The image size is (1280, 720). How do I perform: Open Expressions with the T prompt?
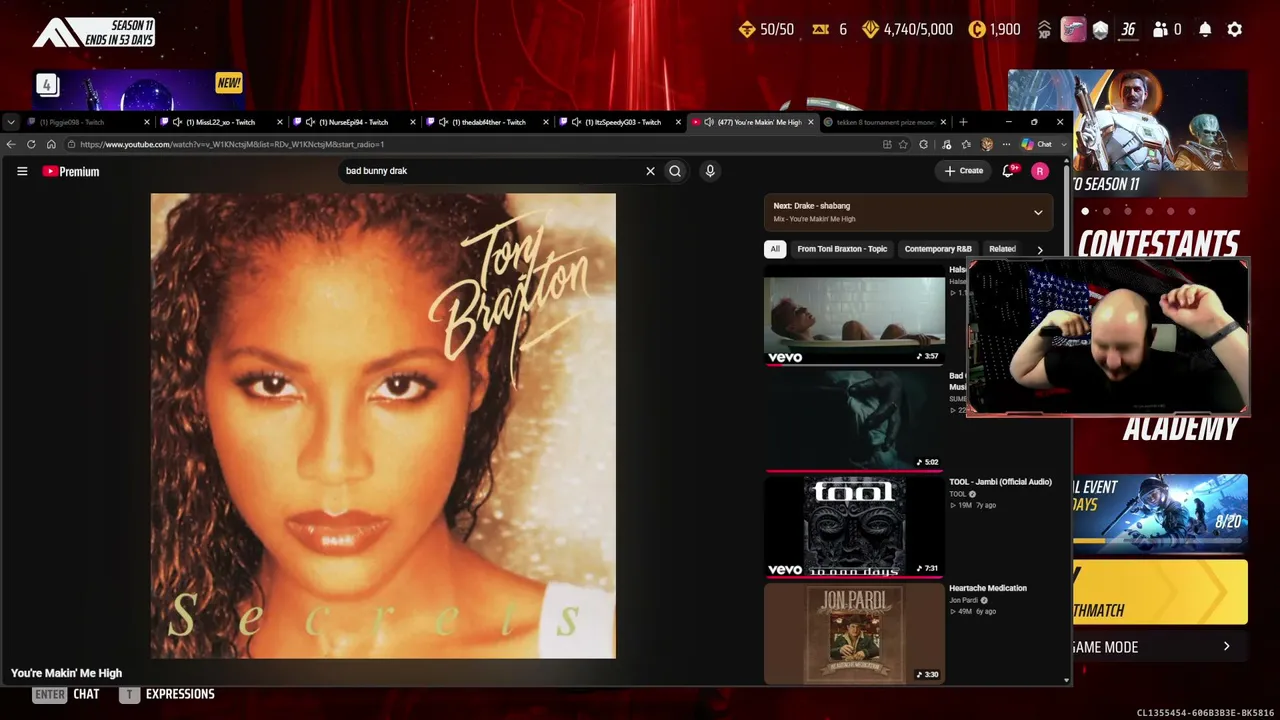[x=167, y=694]
